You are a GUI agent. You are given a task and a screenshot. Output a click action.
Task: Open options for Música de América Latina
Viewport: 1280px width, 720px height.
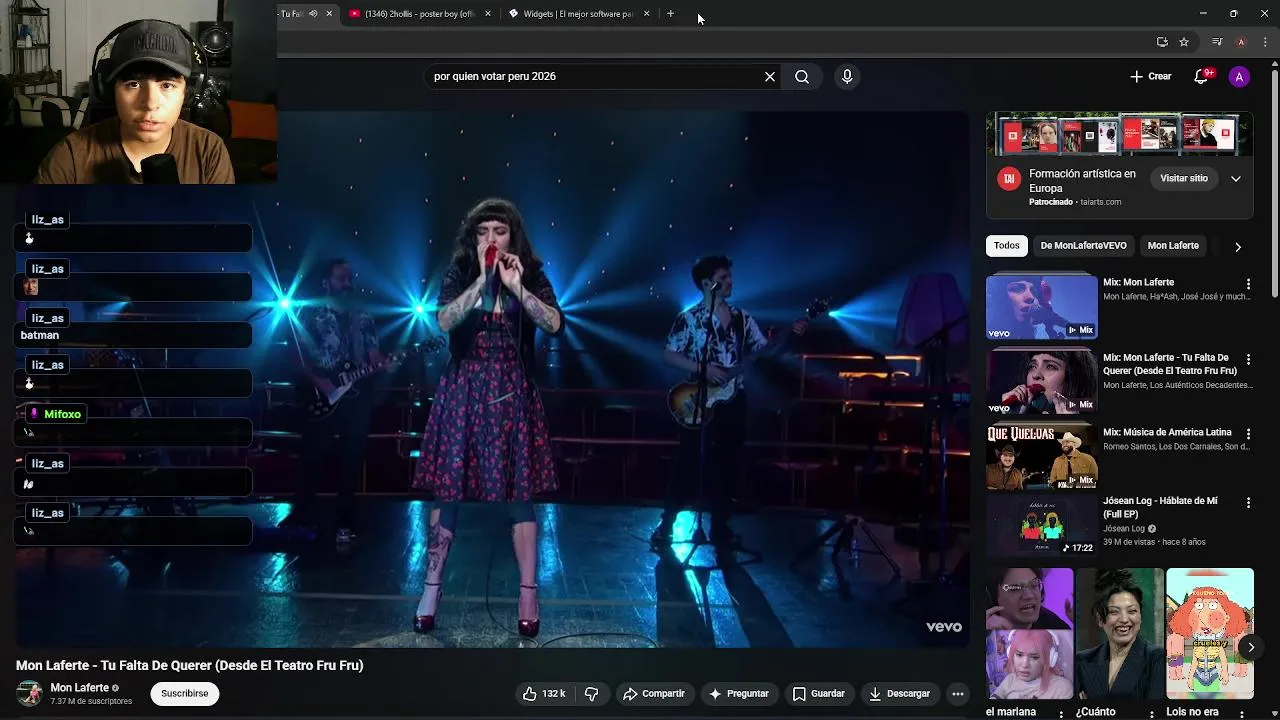(1248, 434)
